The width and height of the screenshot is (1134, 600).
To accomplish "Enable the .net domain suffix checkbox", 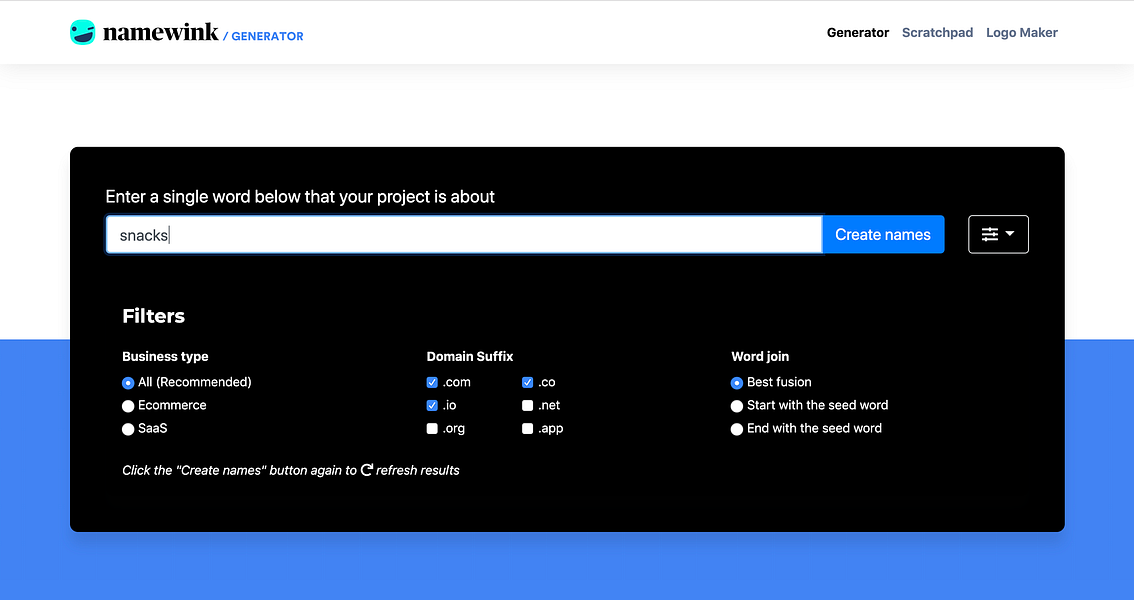I will [527, 405].
